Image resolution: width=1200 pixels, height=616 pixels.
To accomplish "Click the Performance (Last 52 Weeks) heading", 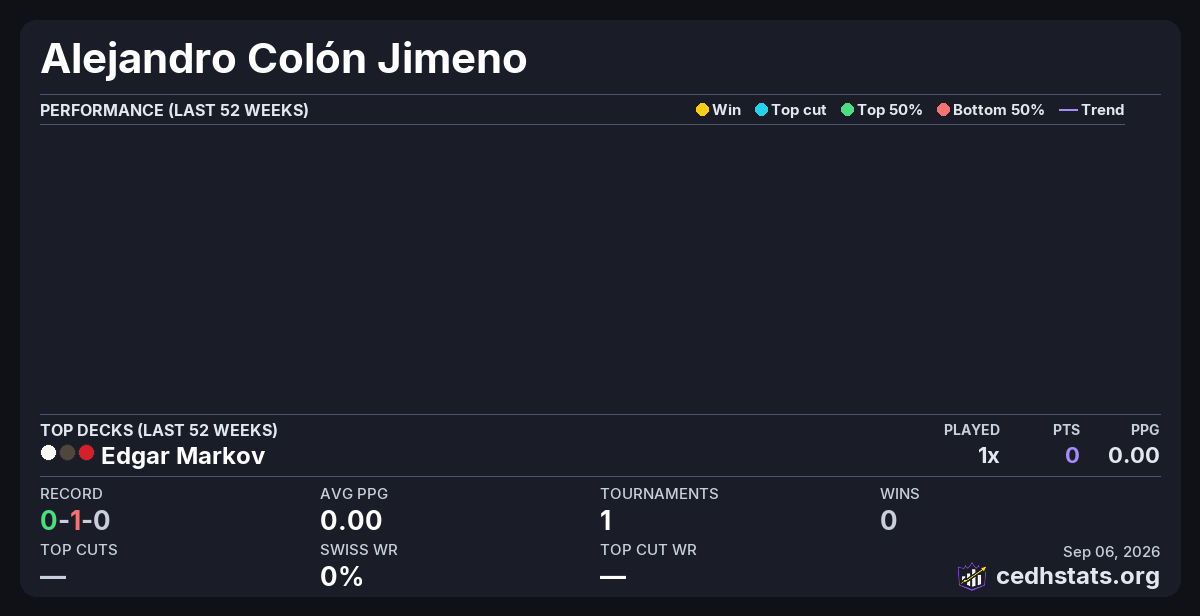I will 174,110.
